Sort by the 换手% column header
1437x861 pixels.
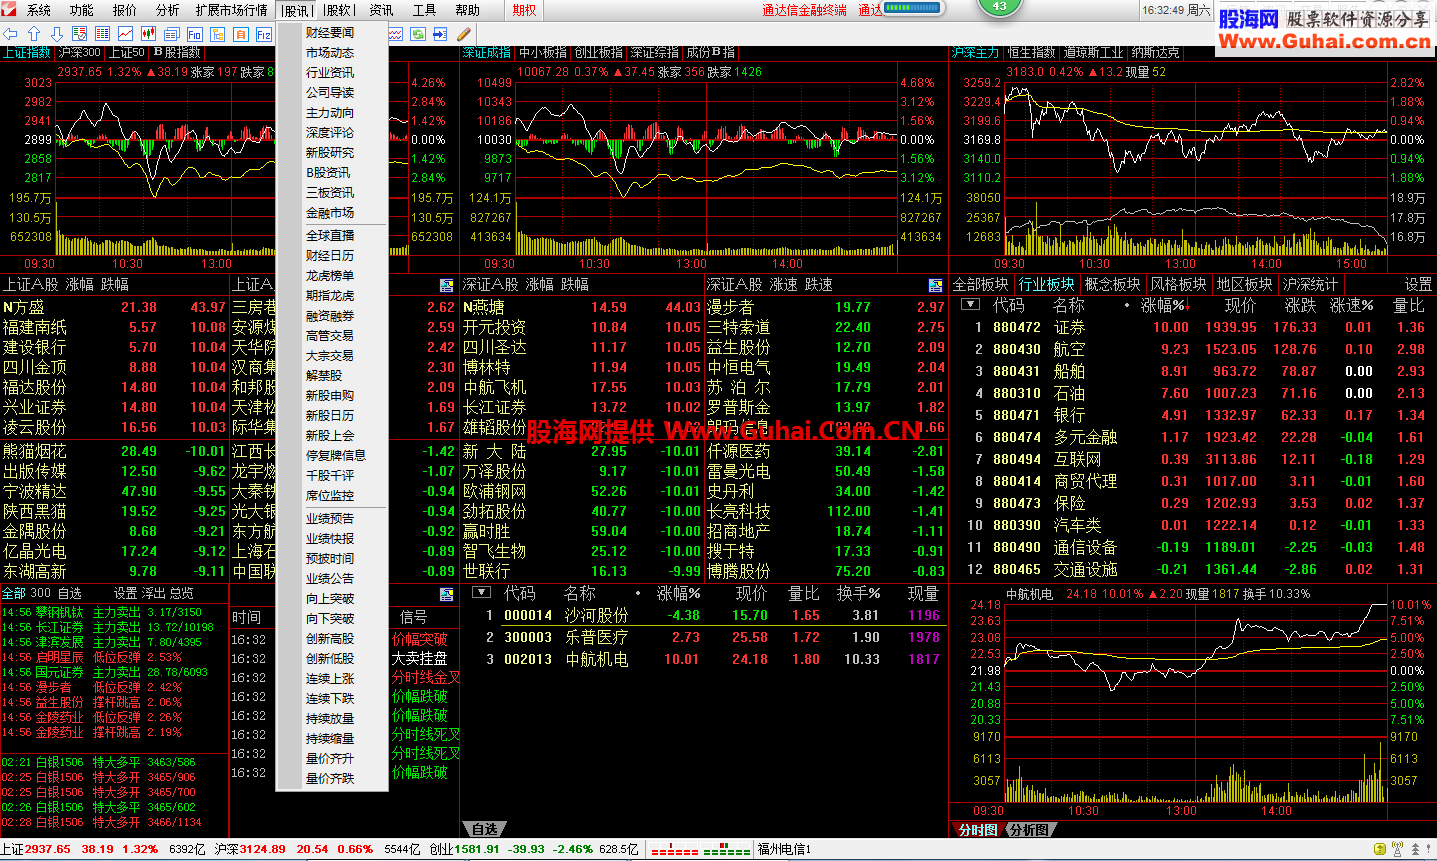(859, 593)
